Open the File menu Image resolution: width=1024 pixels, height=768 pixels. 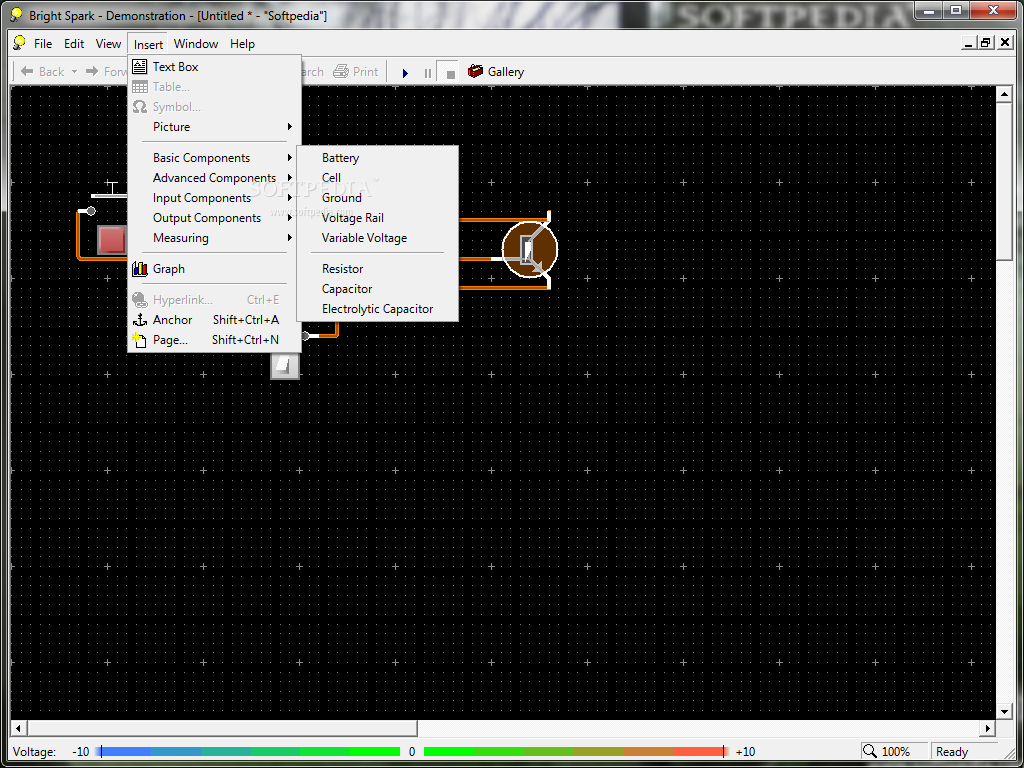(x=43, y=44)
